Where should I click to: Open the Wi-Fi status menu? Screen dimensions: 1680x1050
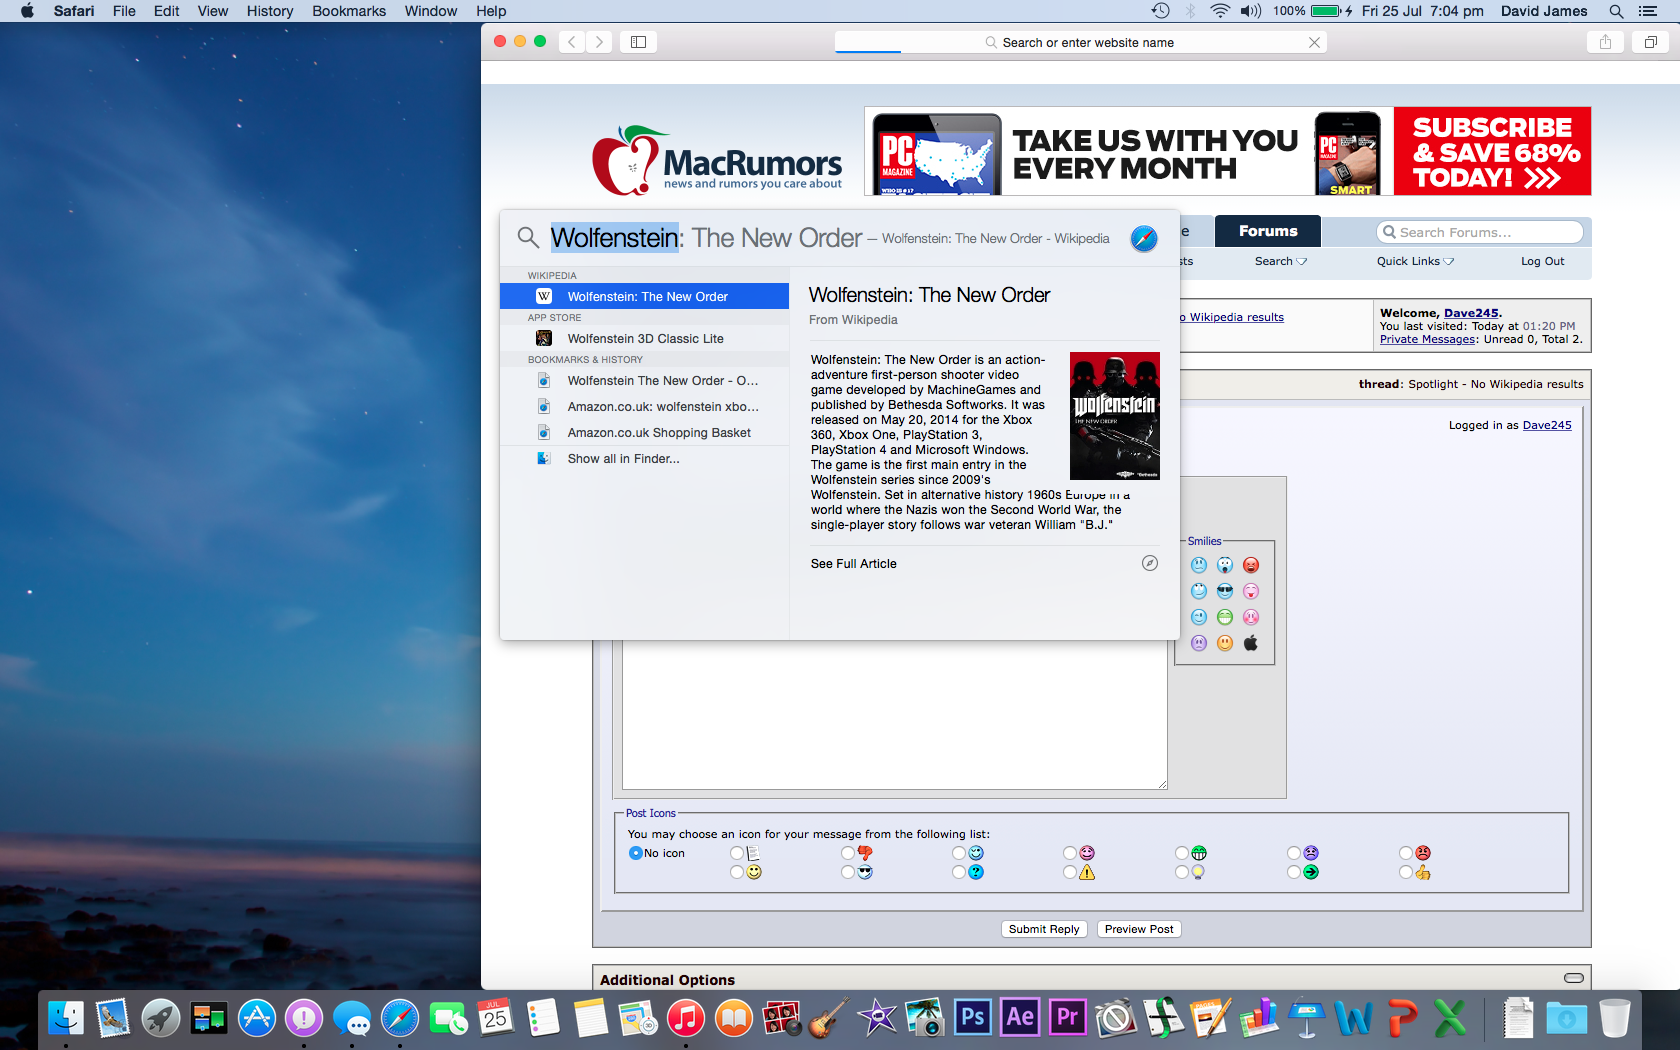point(1220,11)
